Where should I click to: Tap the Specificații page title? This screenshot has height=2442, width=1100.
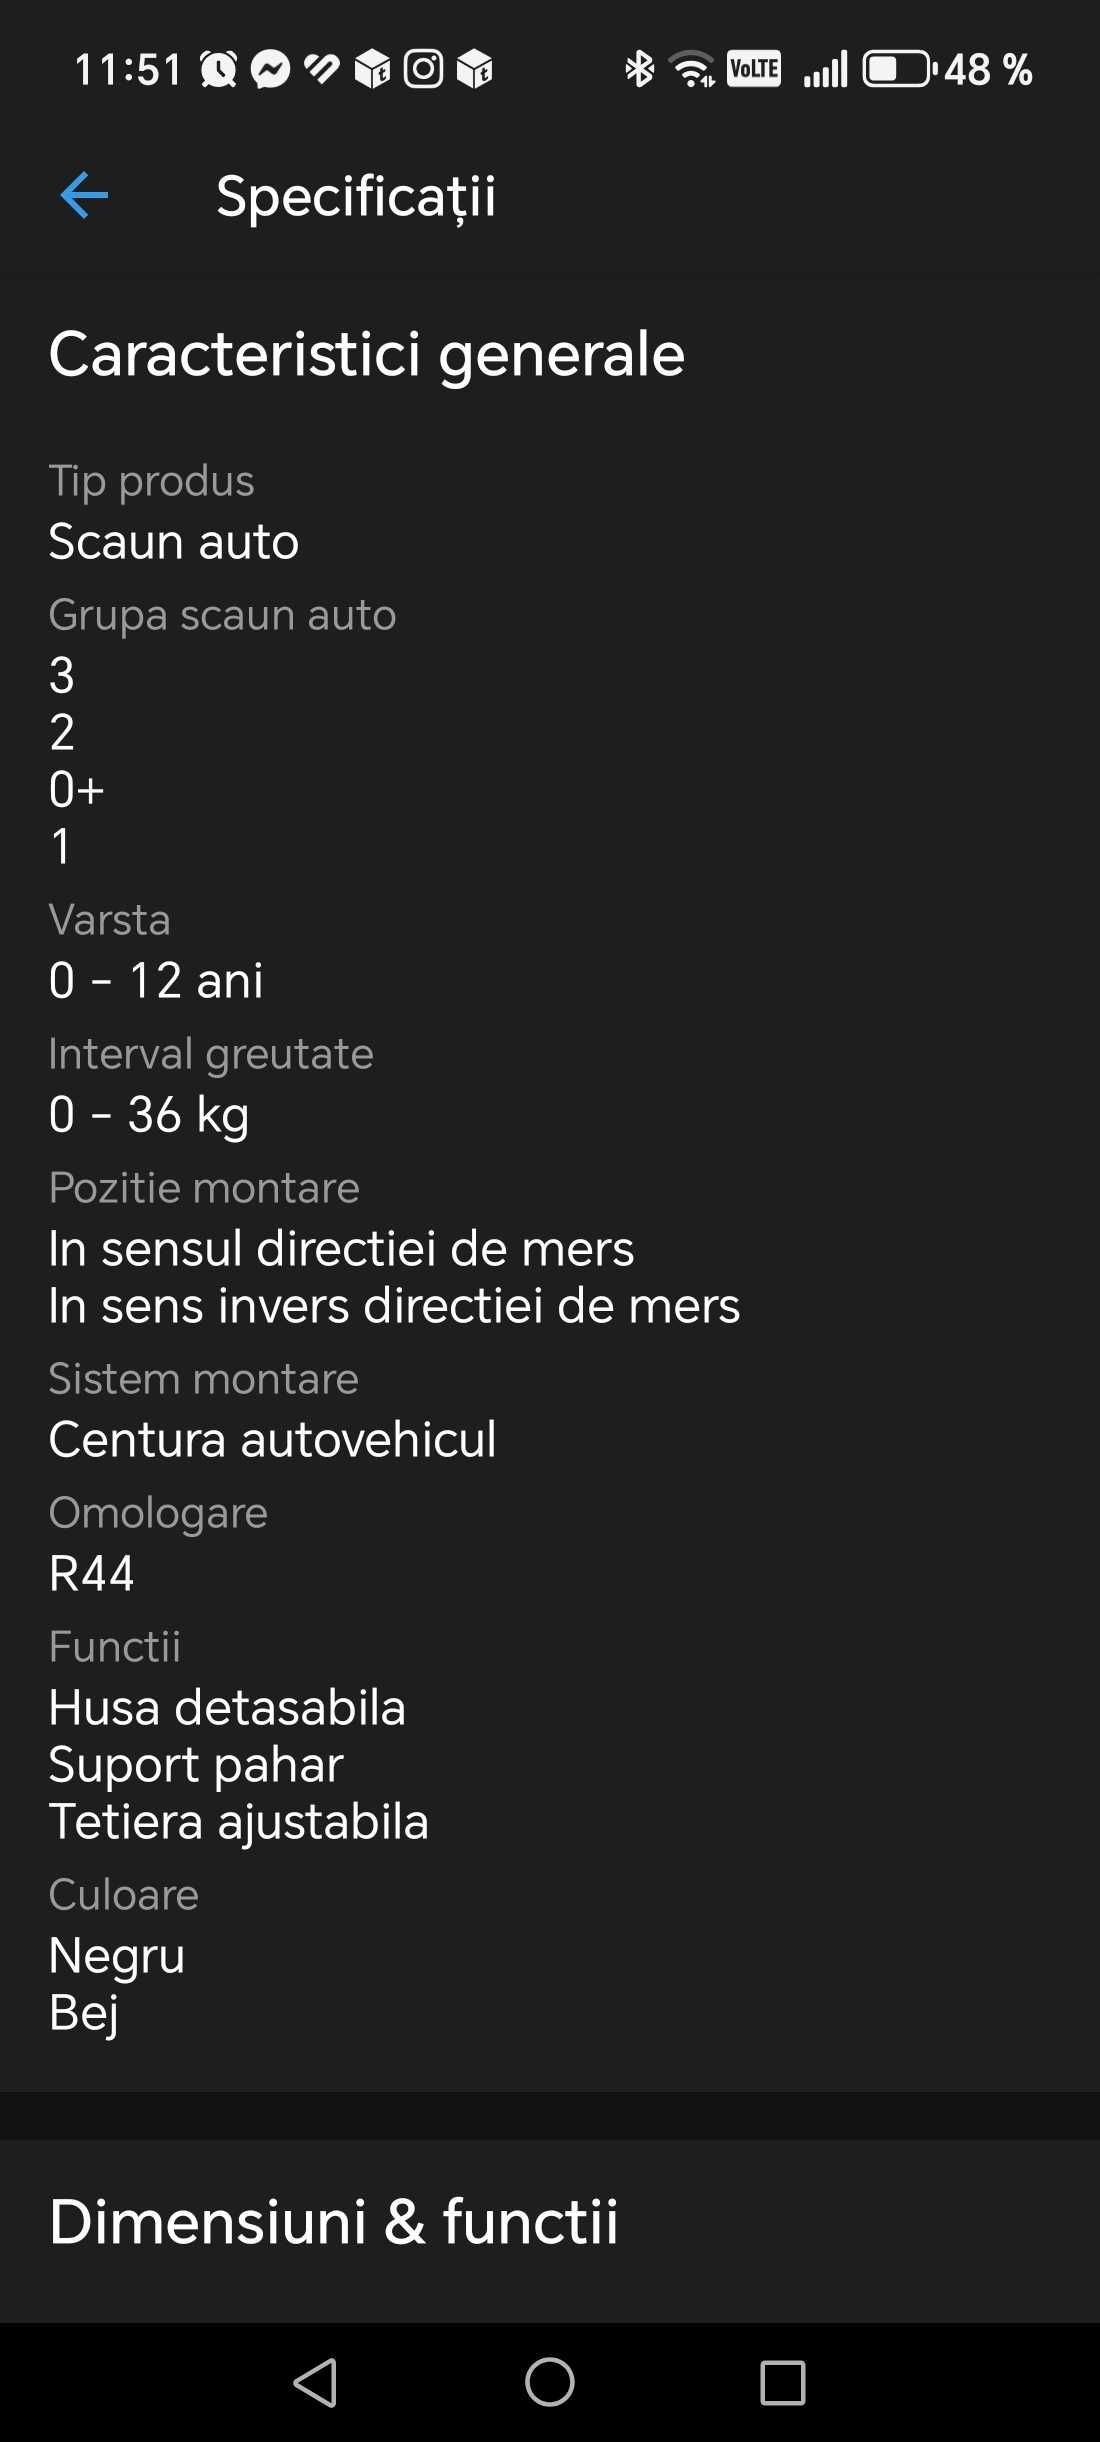click(x=356, y=197)
